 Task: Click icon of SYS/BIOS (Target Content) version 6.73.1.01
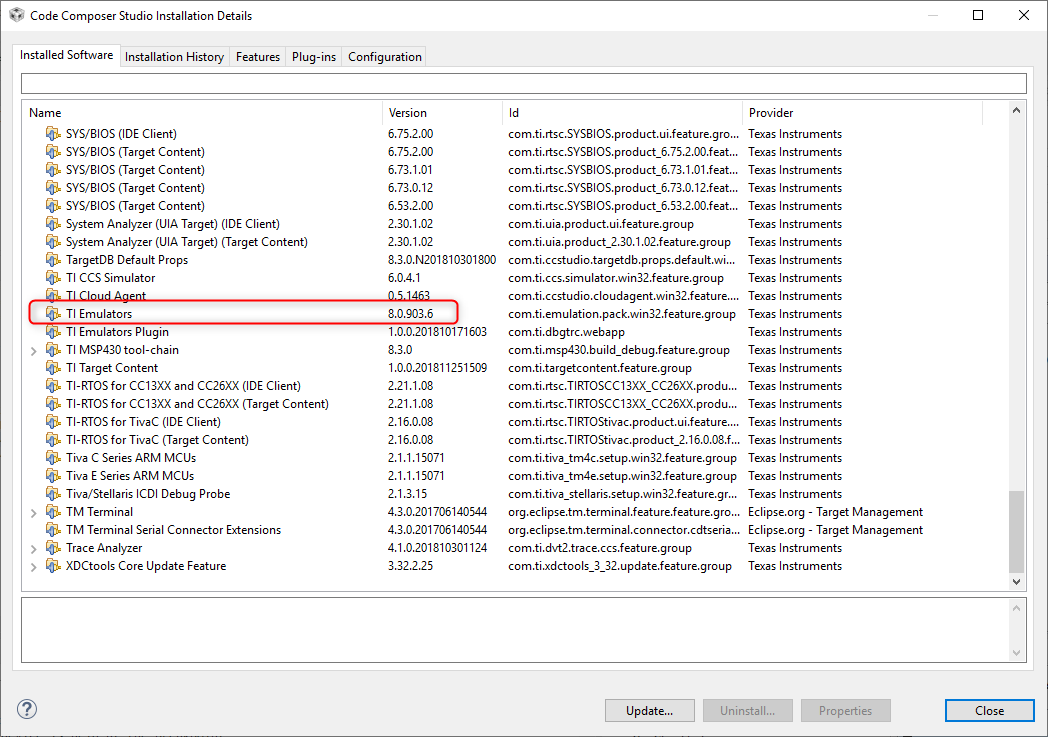(x=53, y=170)
